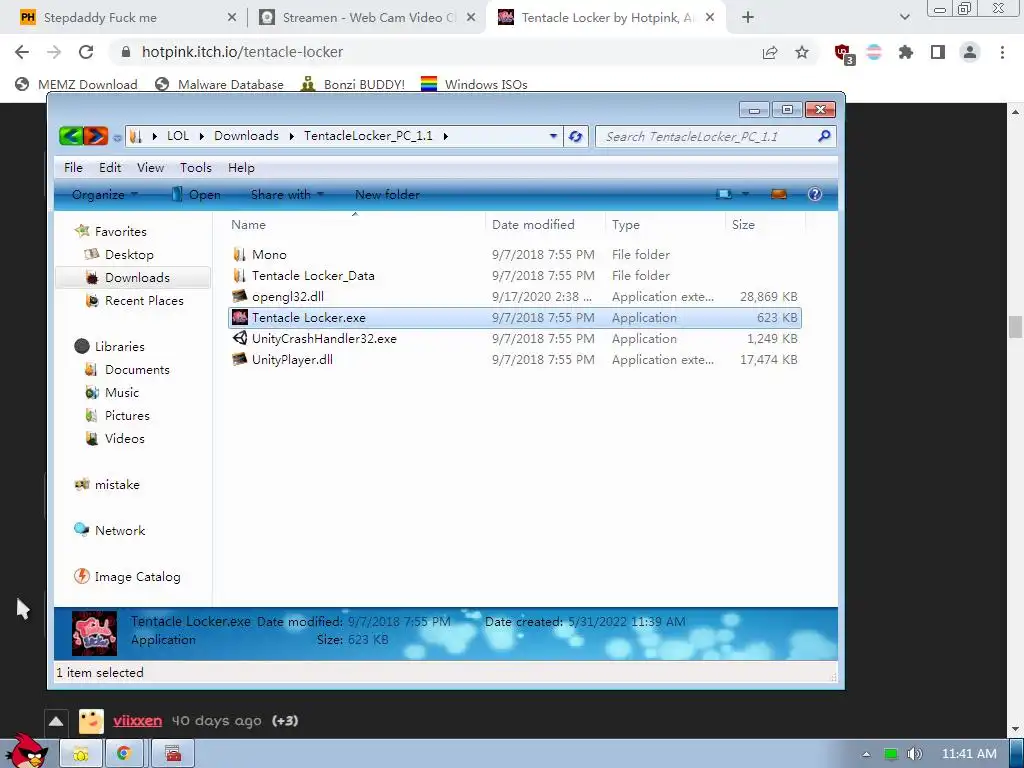Click the MEMZ Download bookmark
1024x768 pixels.
click(x=76, y=84)
